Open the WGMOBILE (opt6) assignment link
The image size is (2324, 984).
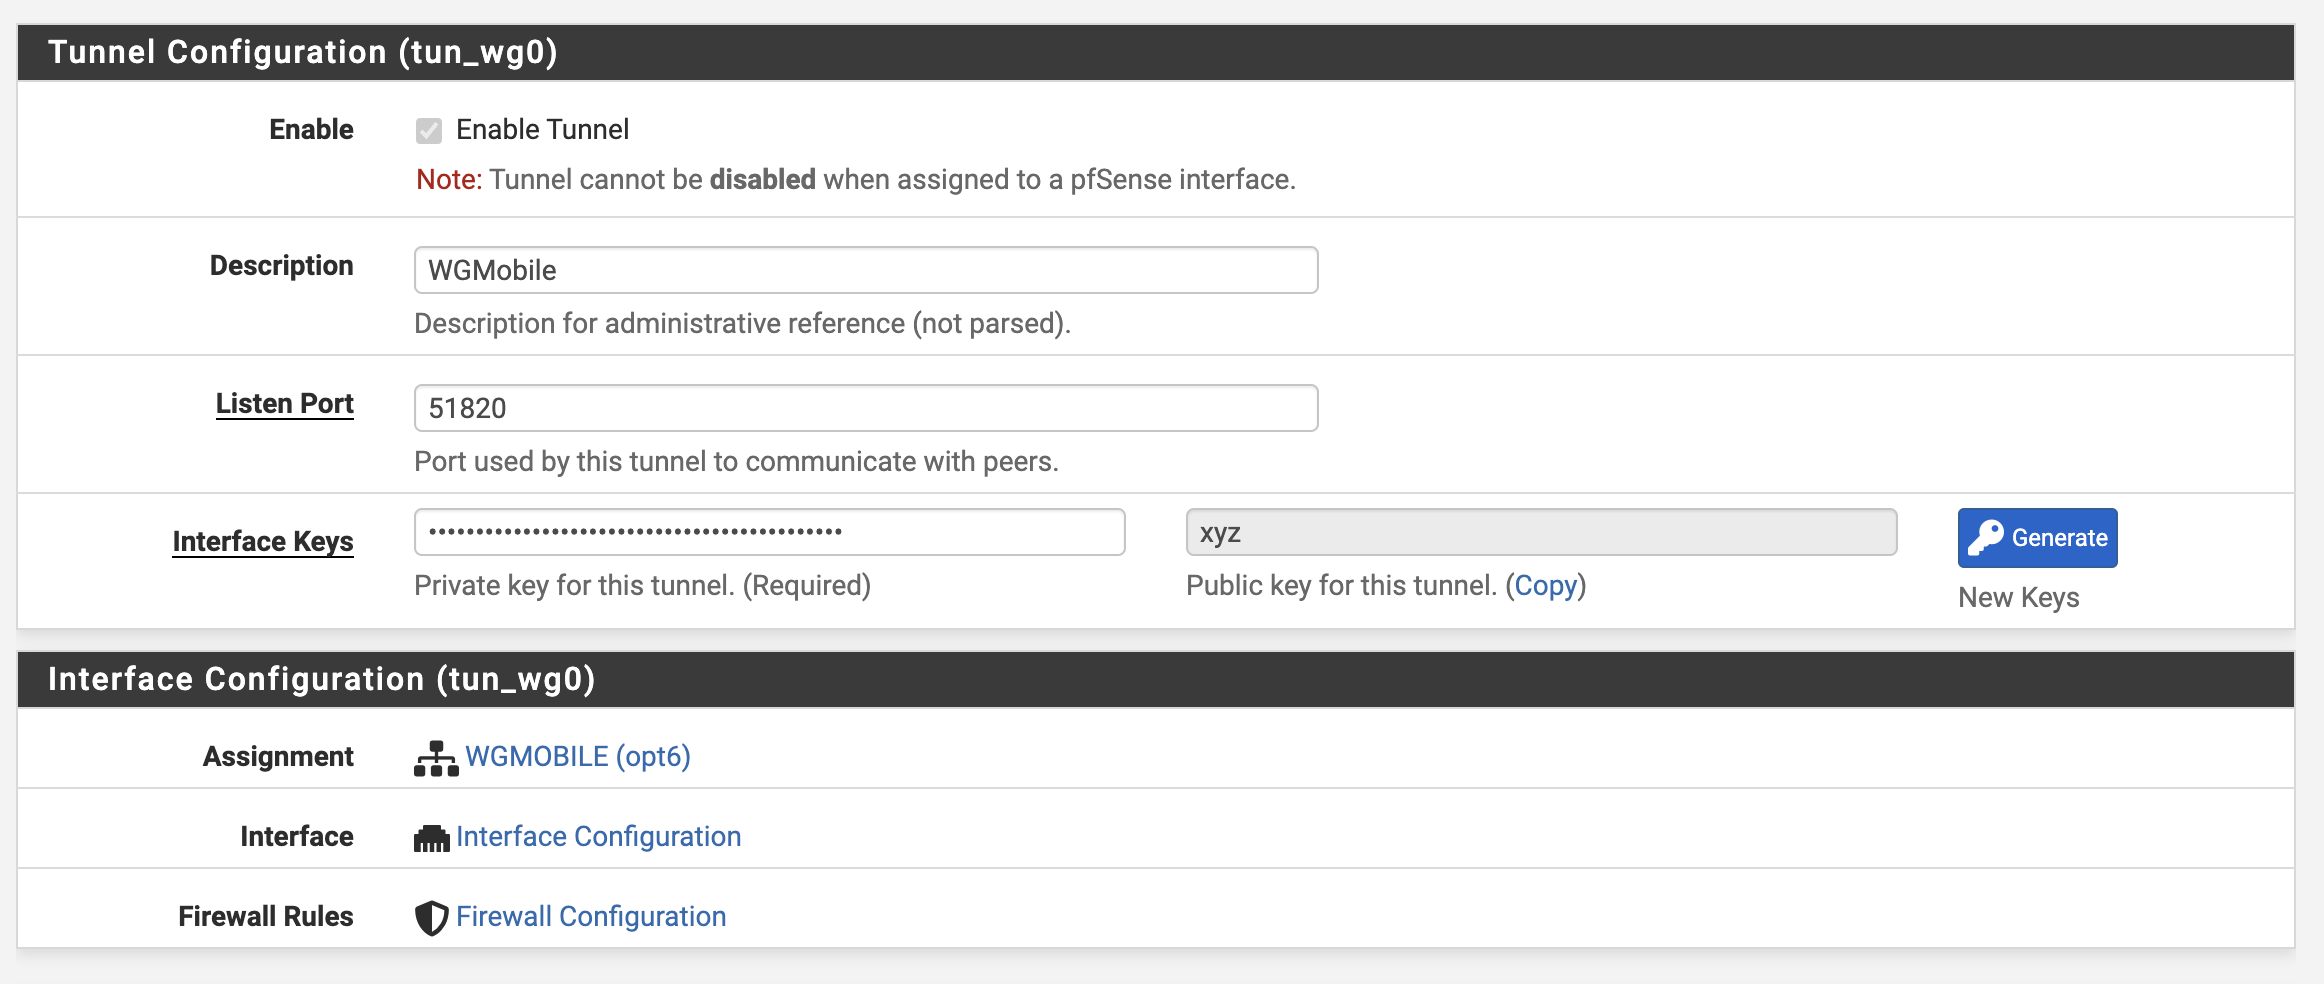tap(578, 756)
